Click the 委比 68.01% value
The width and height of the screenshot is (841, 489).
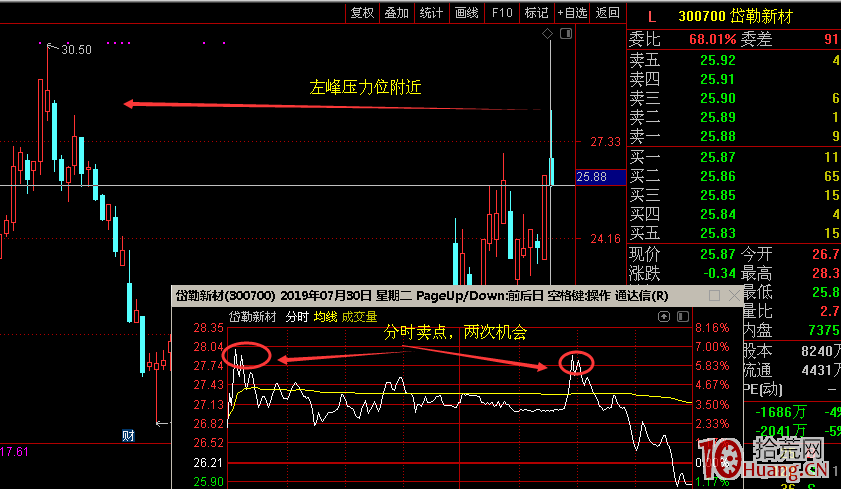[x=712, y=39]
